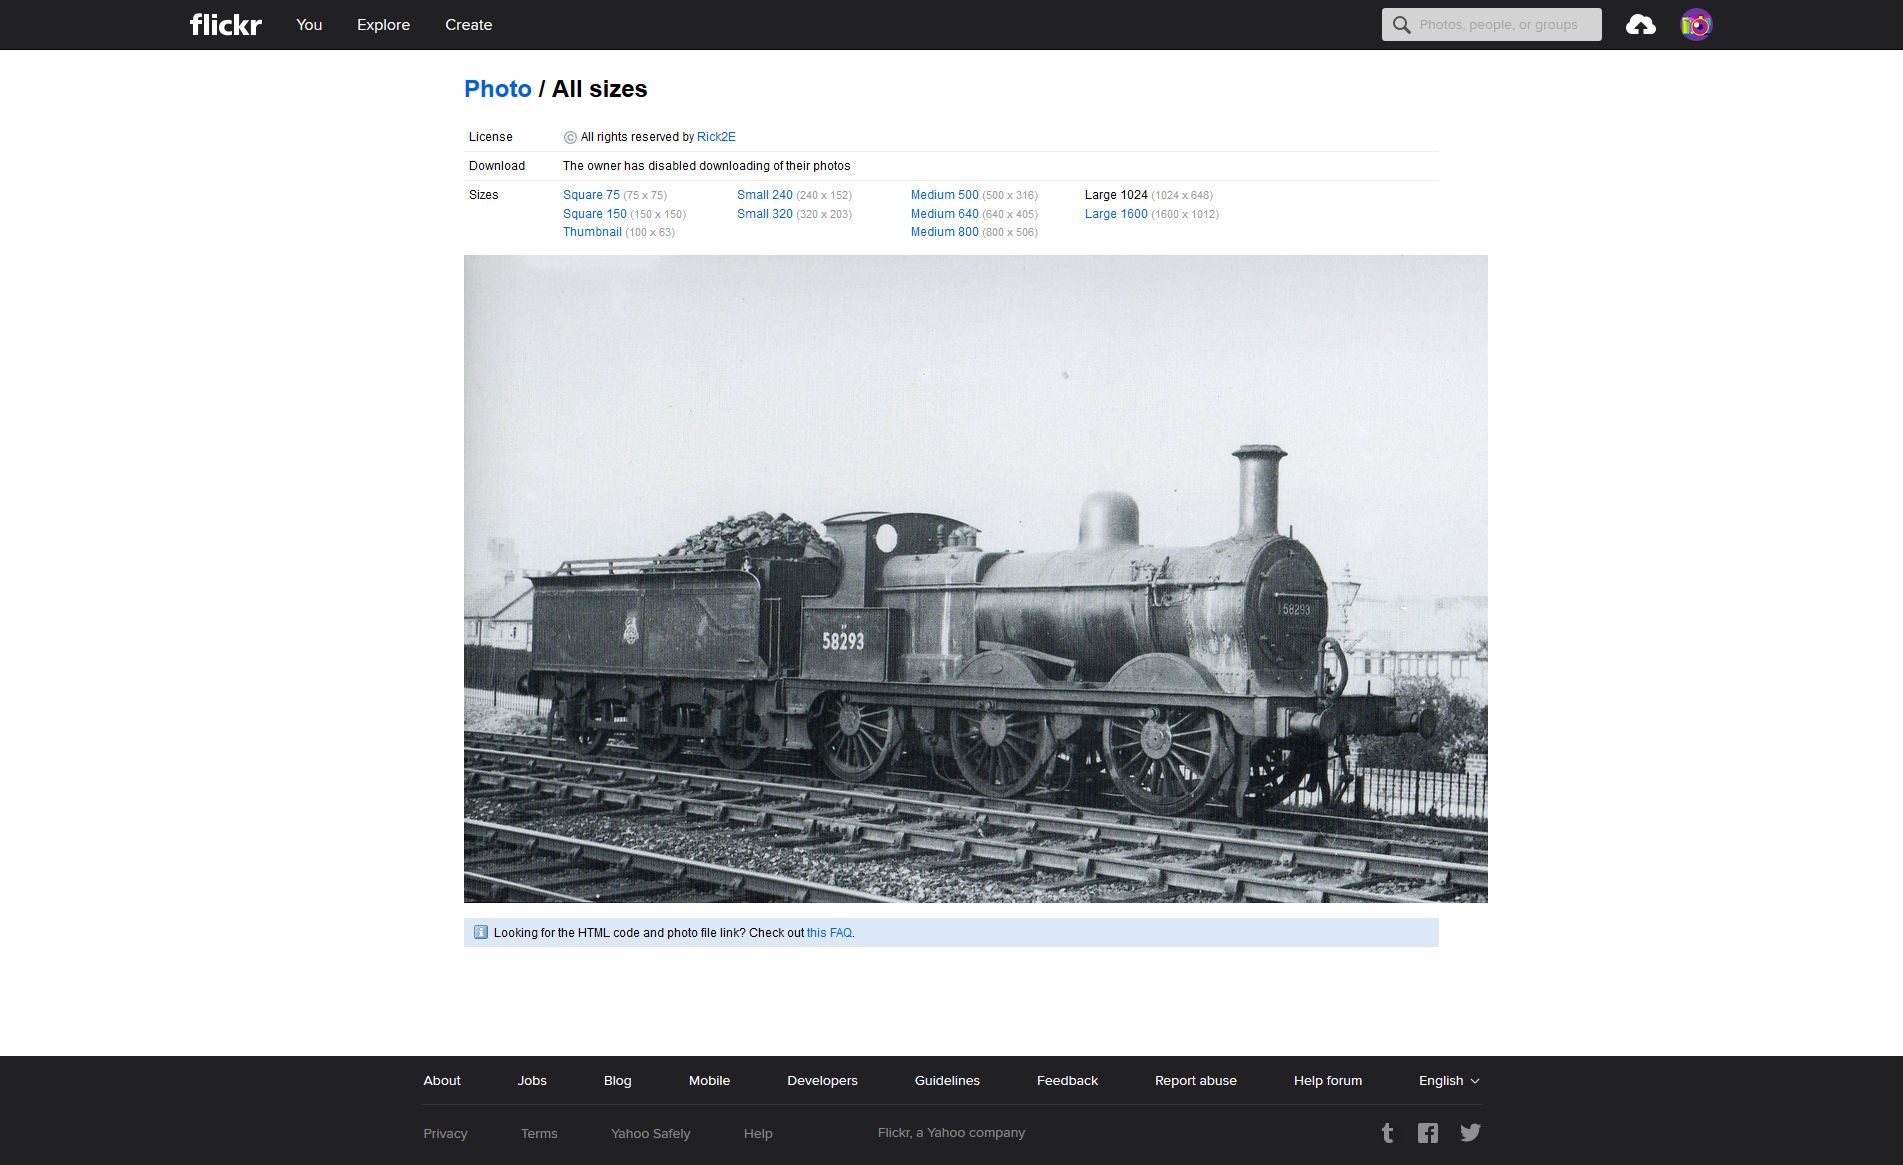Select Small 320 size
The image size is (1903, 1165).
click(765, 214)
